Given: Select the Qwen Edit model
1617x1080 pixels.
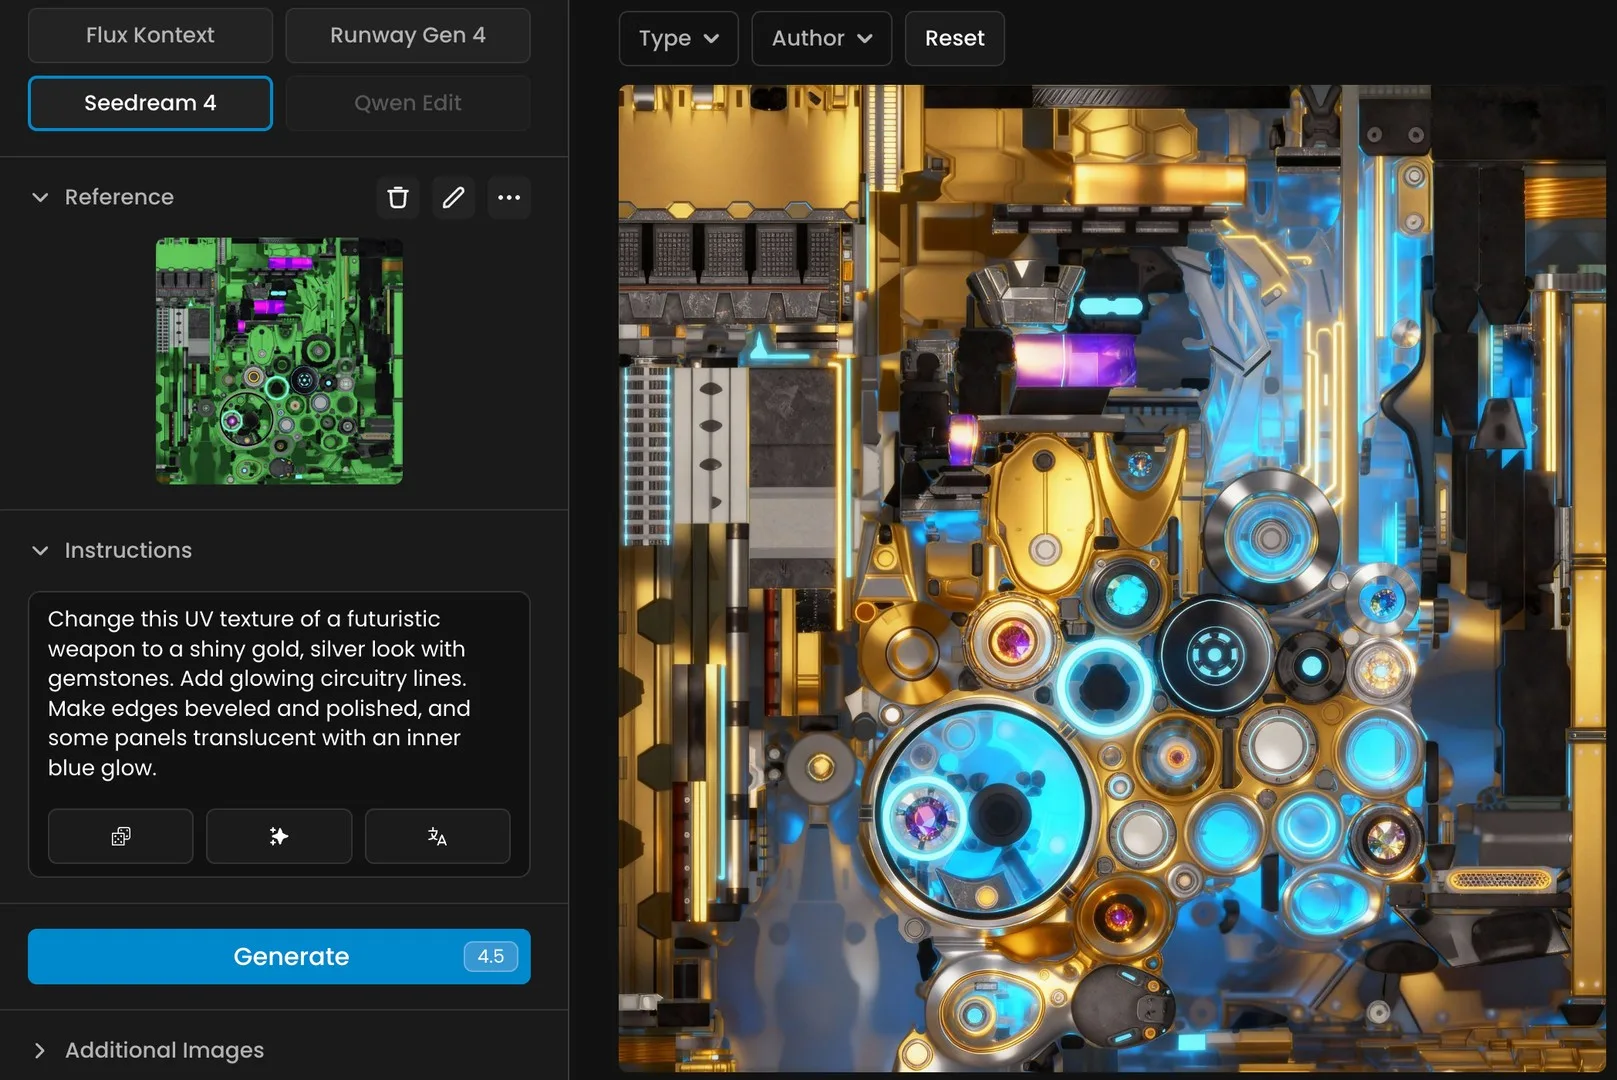Looking at the screenshot, I should point(407,102).
